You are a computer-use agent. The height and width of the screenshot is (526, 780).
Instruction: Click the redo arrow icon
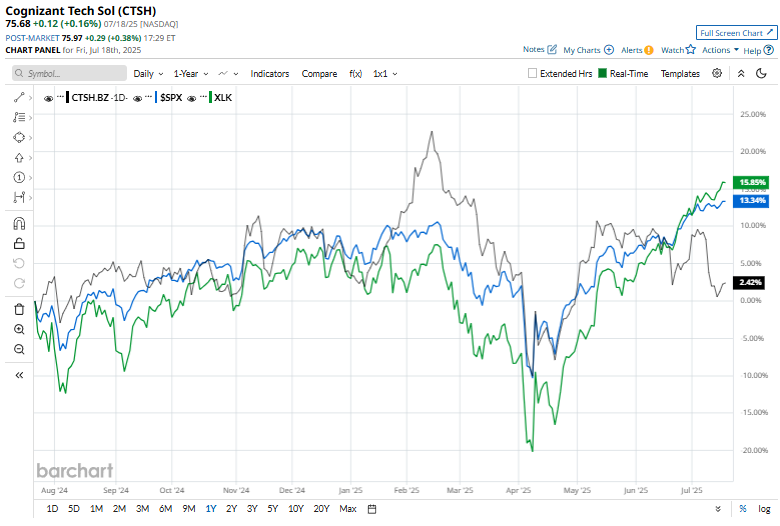click(x=19, y=283)
